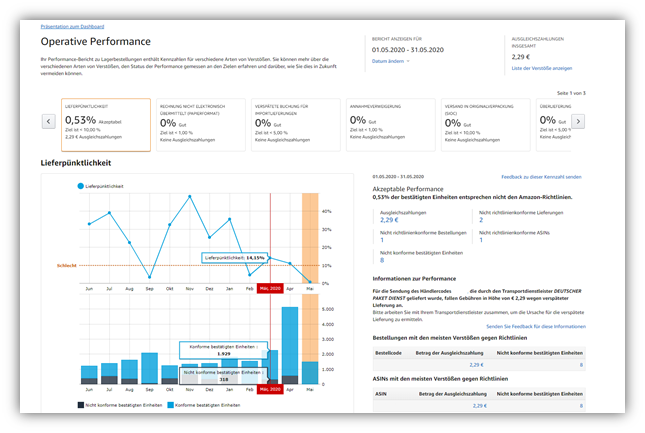The height and width of the screenshot is (433, 645).
Task: Select the Annahmeverweigerung card
Action: (391, 125)
